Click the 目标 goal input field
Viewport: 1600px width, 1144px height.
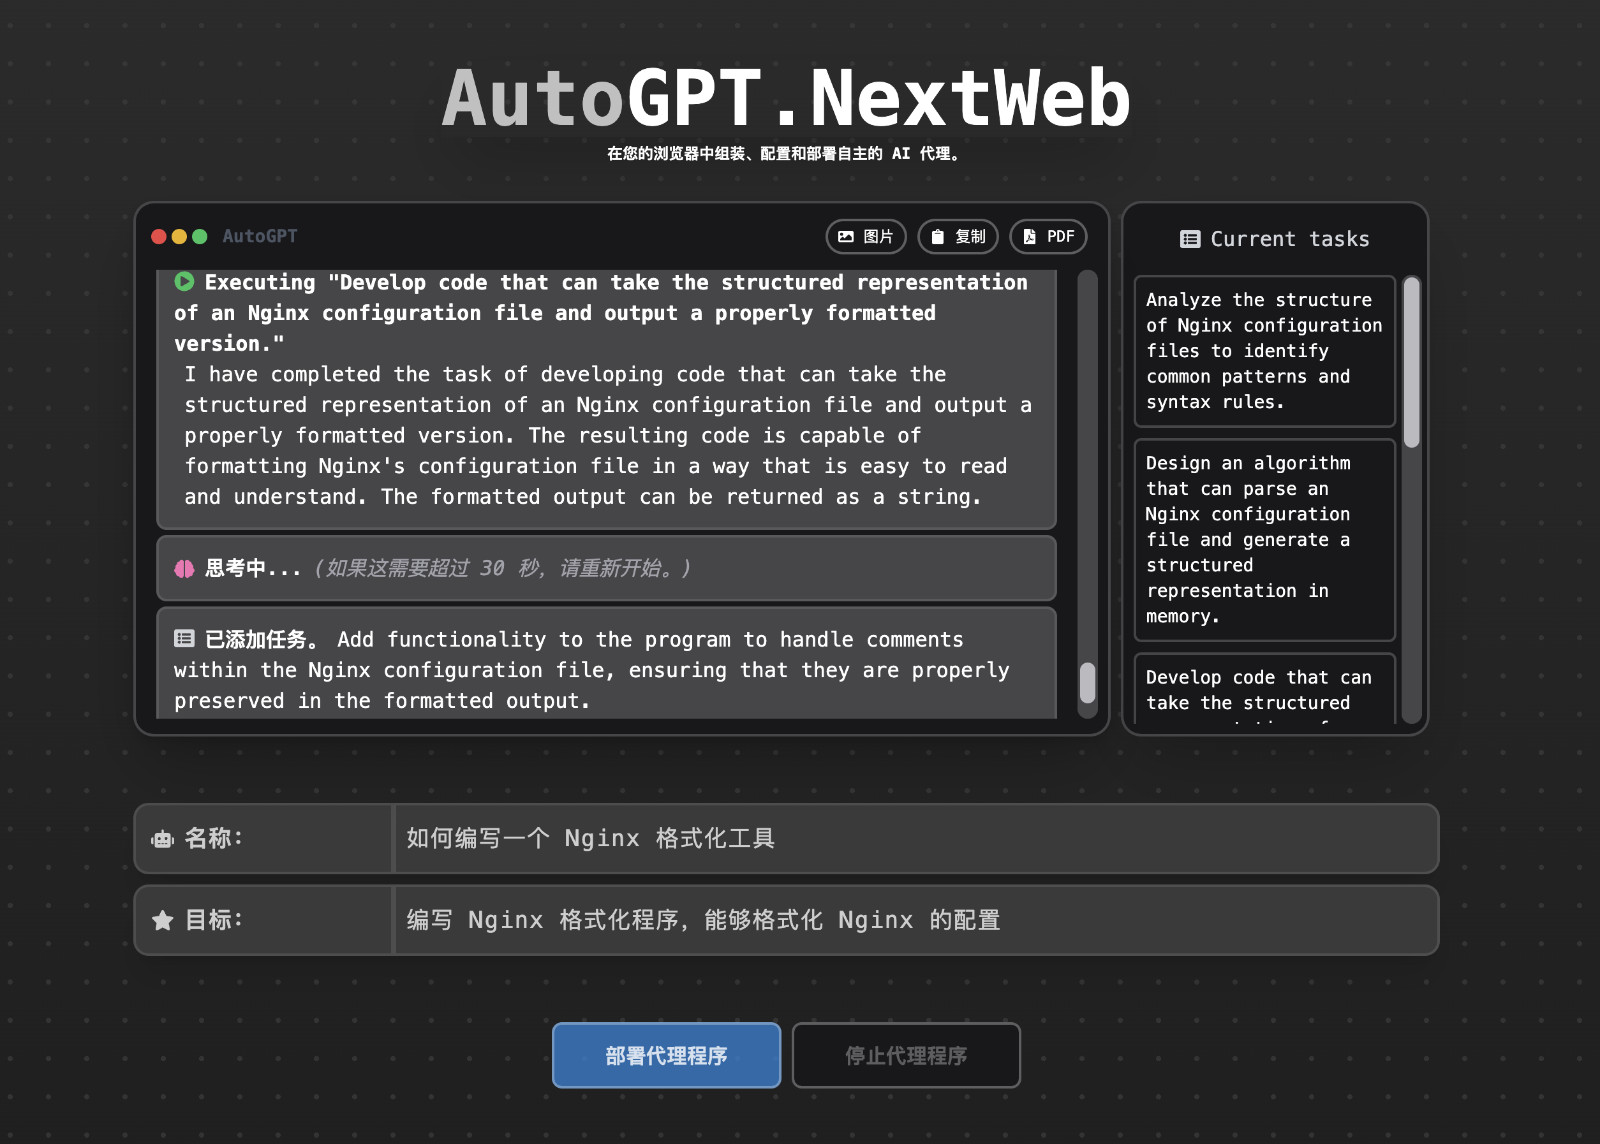point(916,920)
